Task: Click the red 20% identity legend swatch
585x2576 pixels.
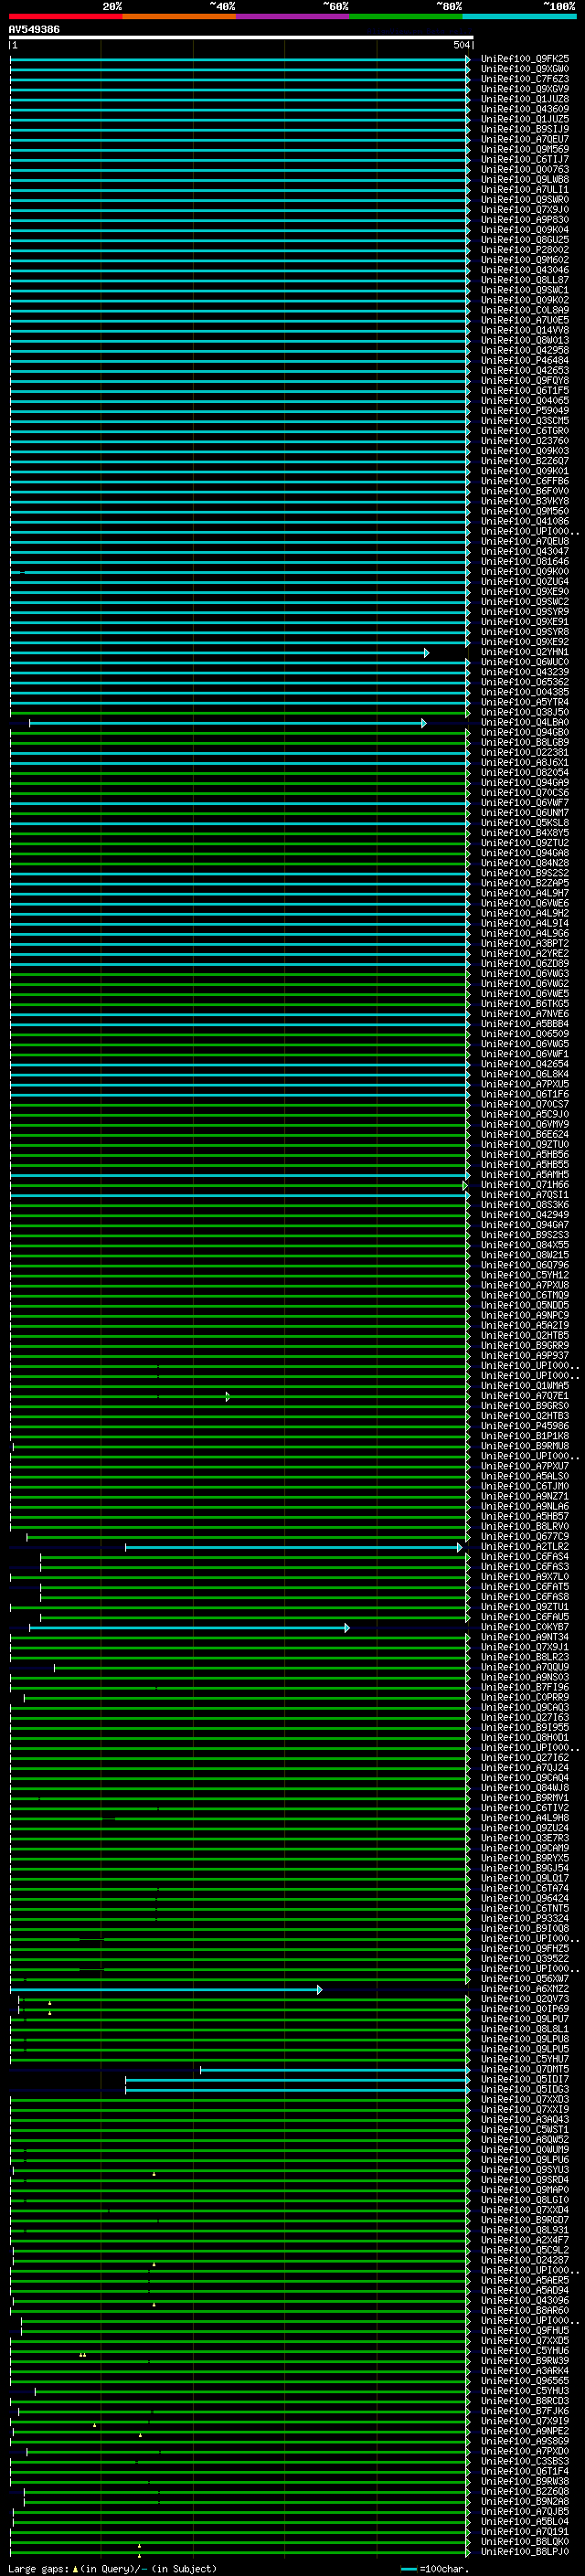Action: coord(65,16)
